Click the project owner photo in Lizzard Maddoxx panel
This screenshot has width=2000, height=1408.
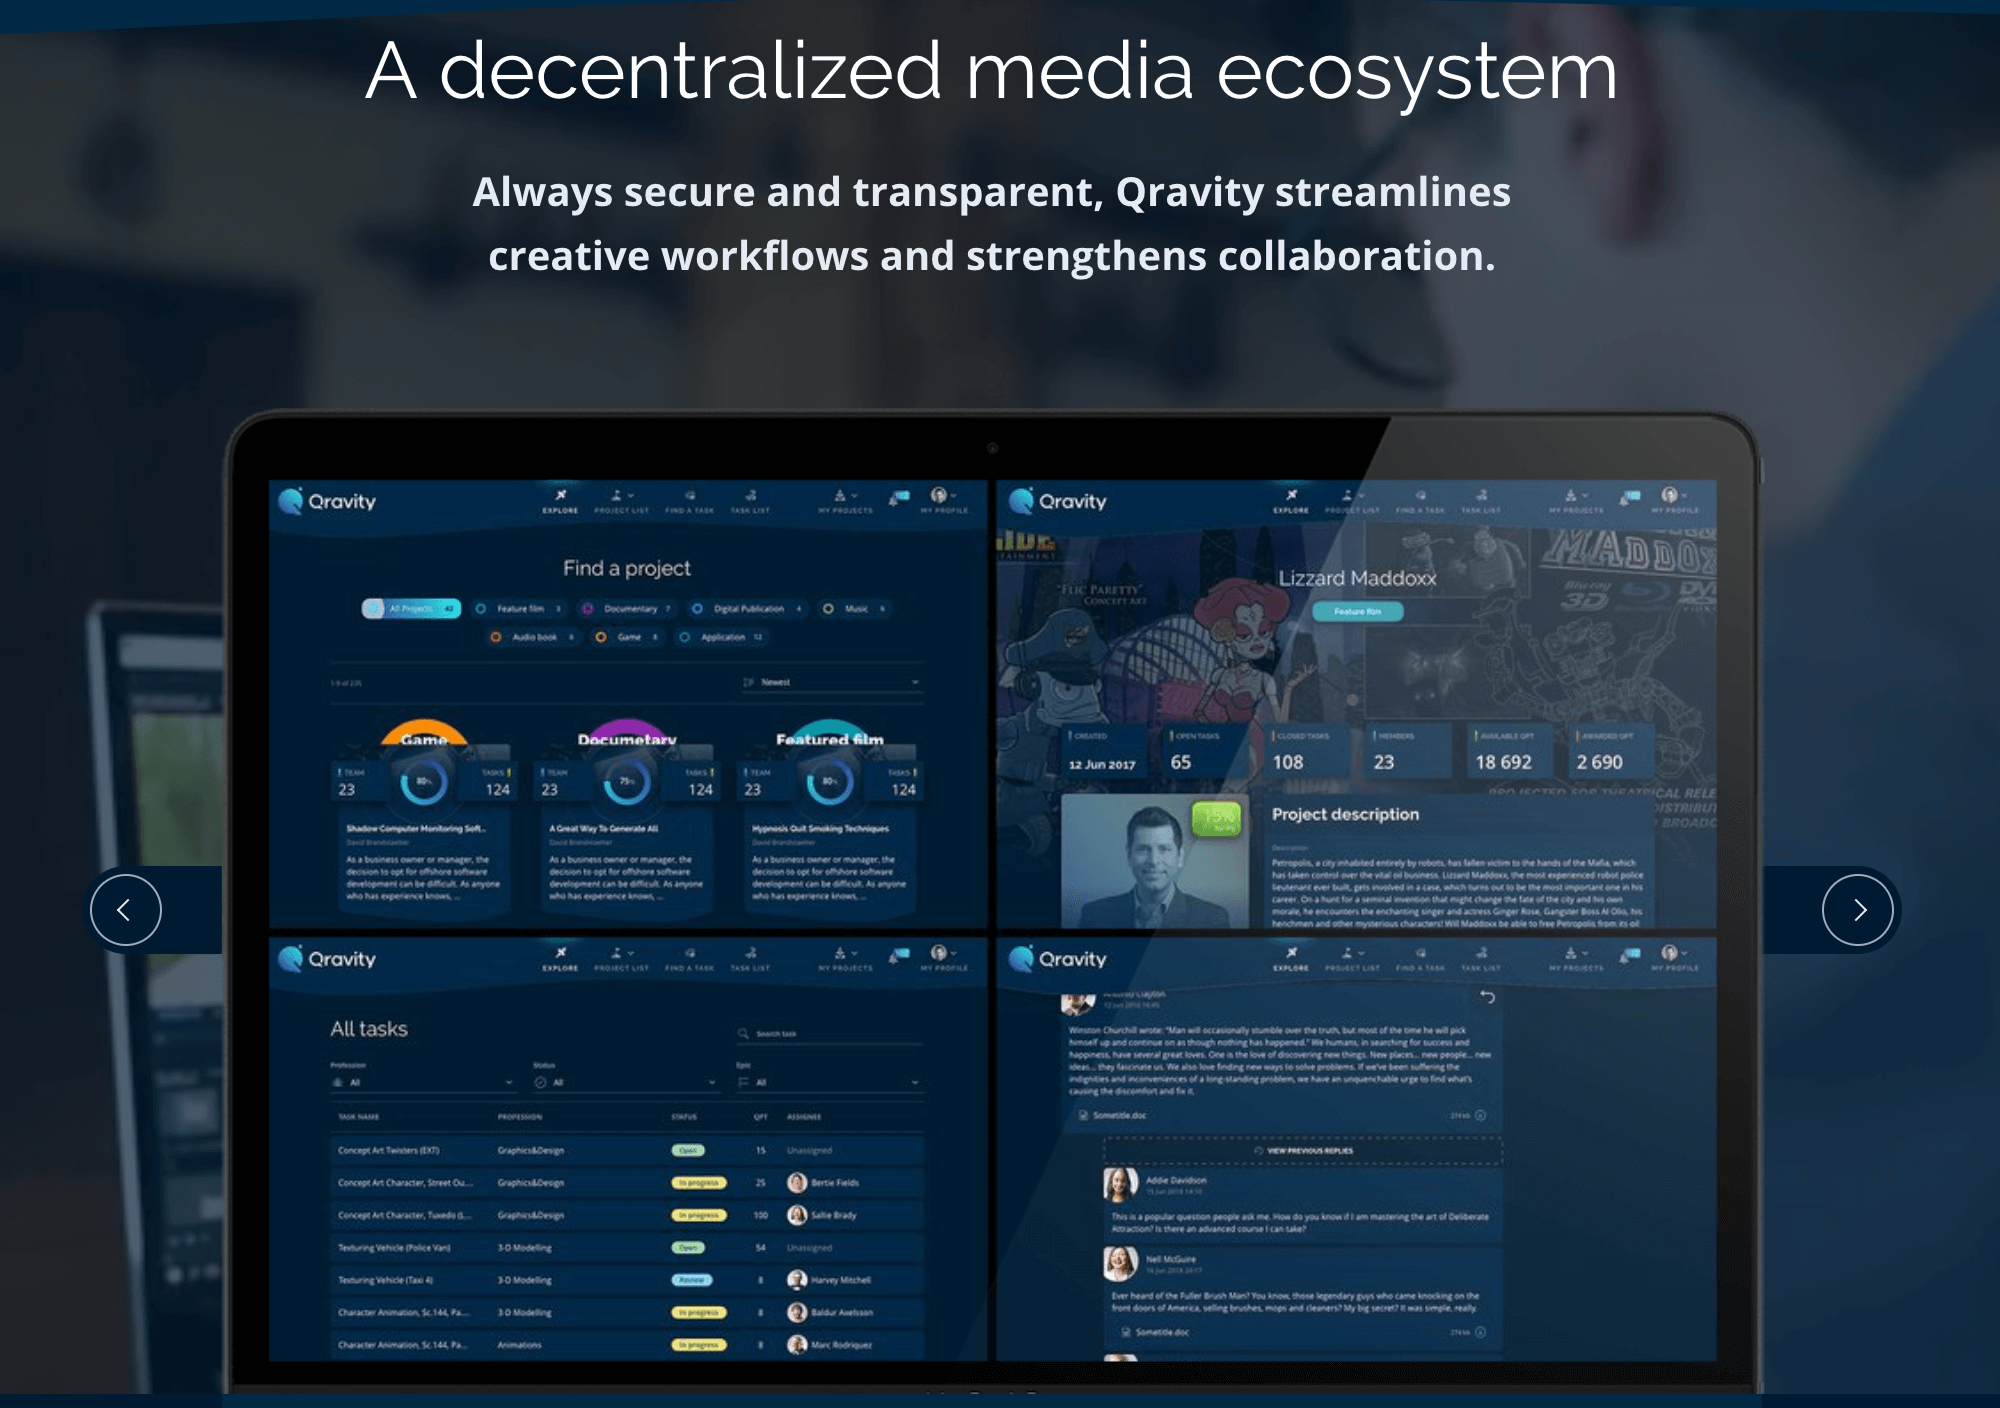(1155, 861)
